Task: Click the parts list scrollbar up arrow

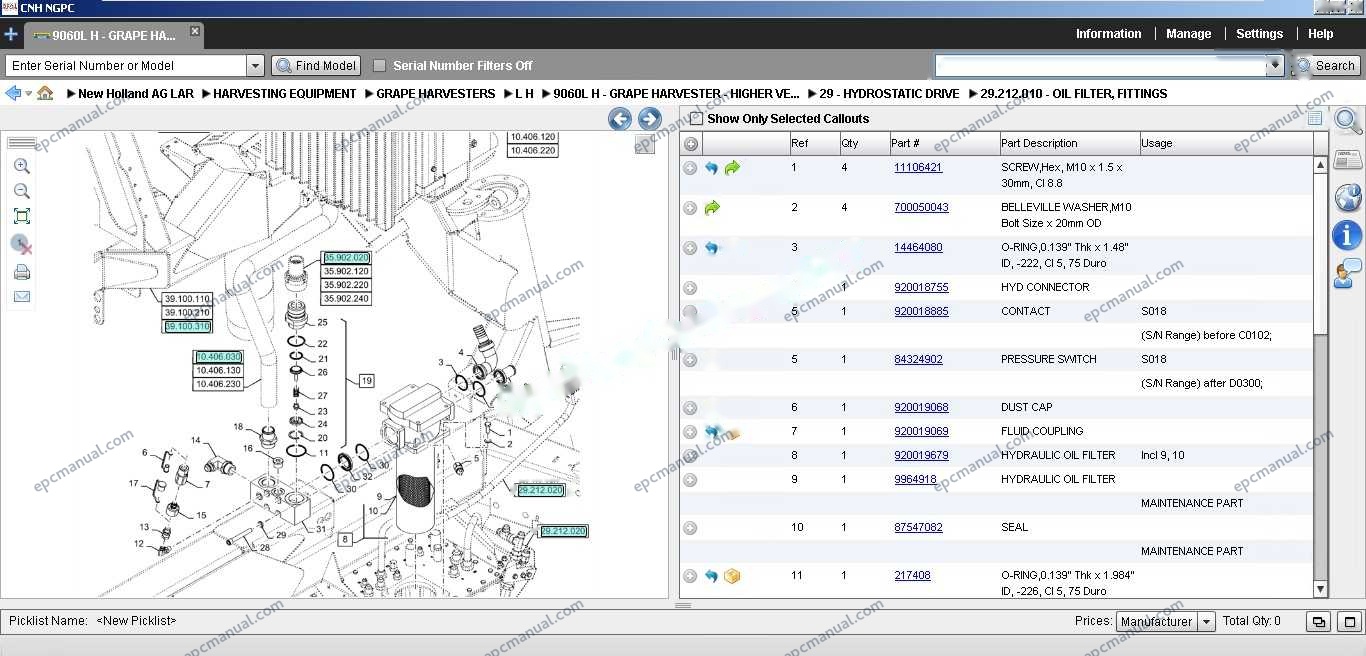Action: pyautogui.click(x=1320, y=165)
